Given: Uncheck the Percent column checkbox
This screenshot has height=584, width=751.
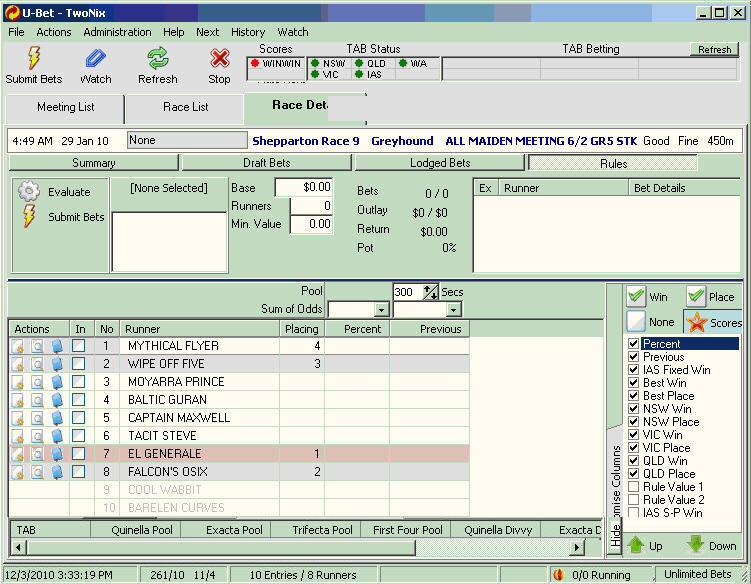Looking at the screenshot, I should point(633,344).
